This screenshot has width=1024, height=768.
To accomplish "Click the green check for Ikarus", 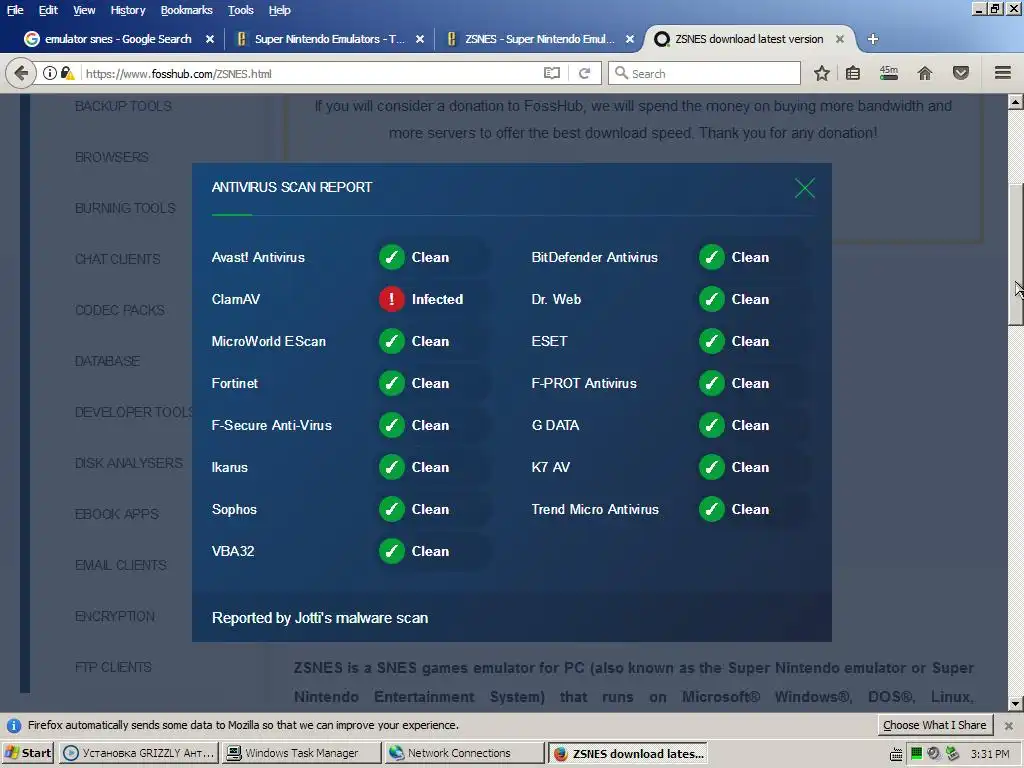I will [x=392, y=467].
